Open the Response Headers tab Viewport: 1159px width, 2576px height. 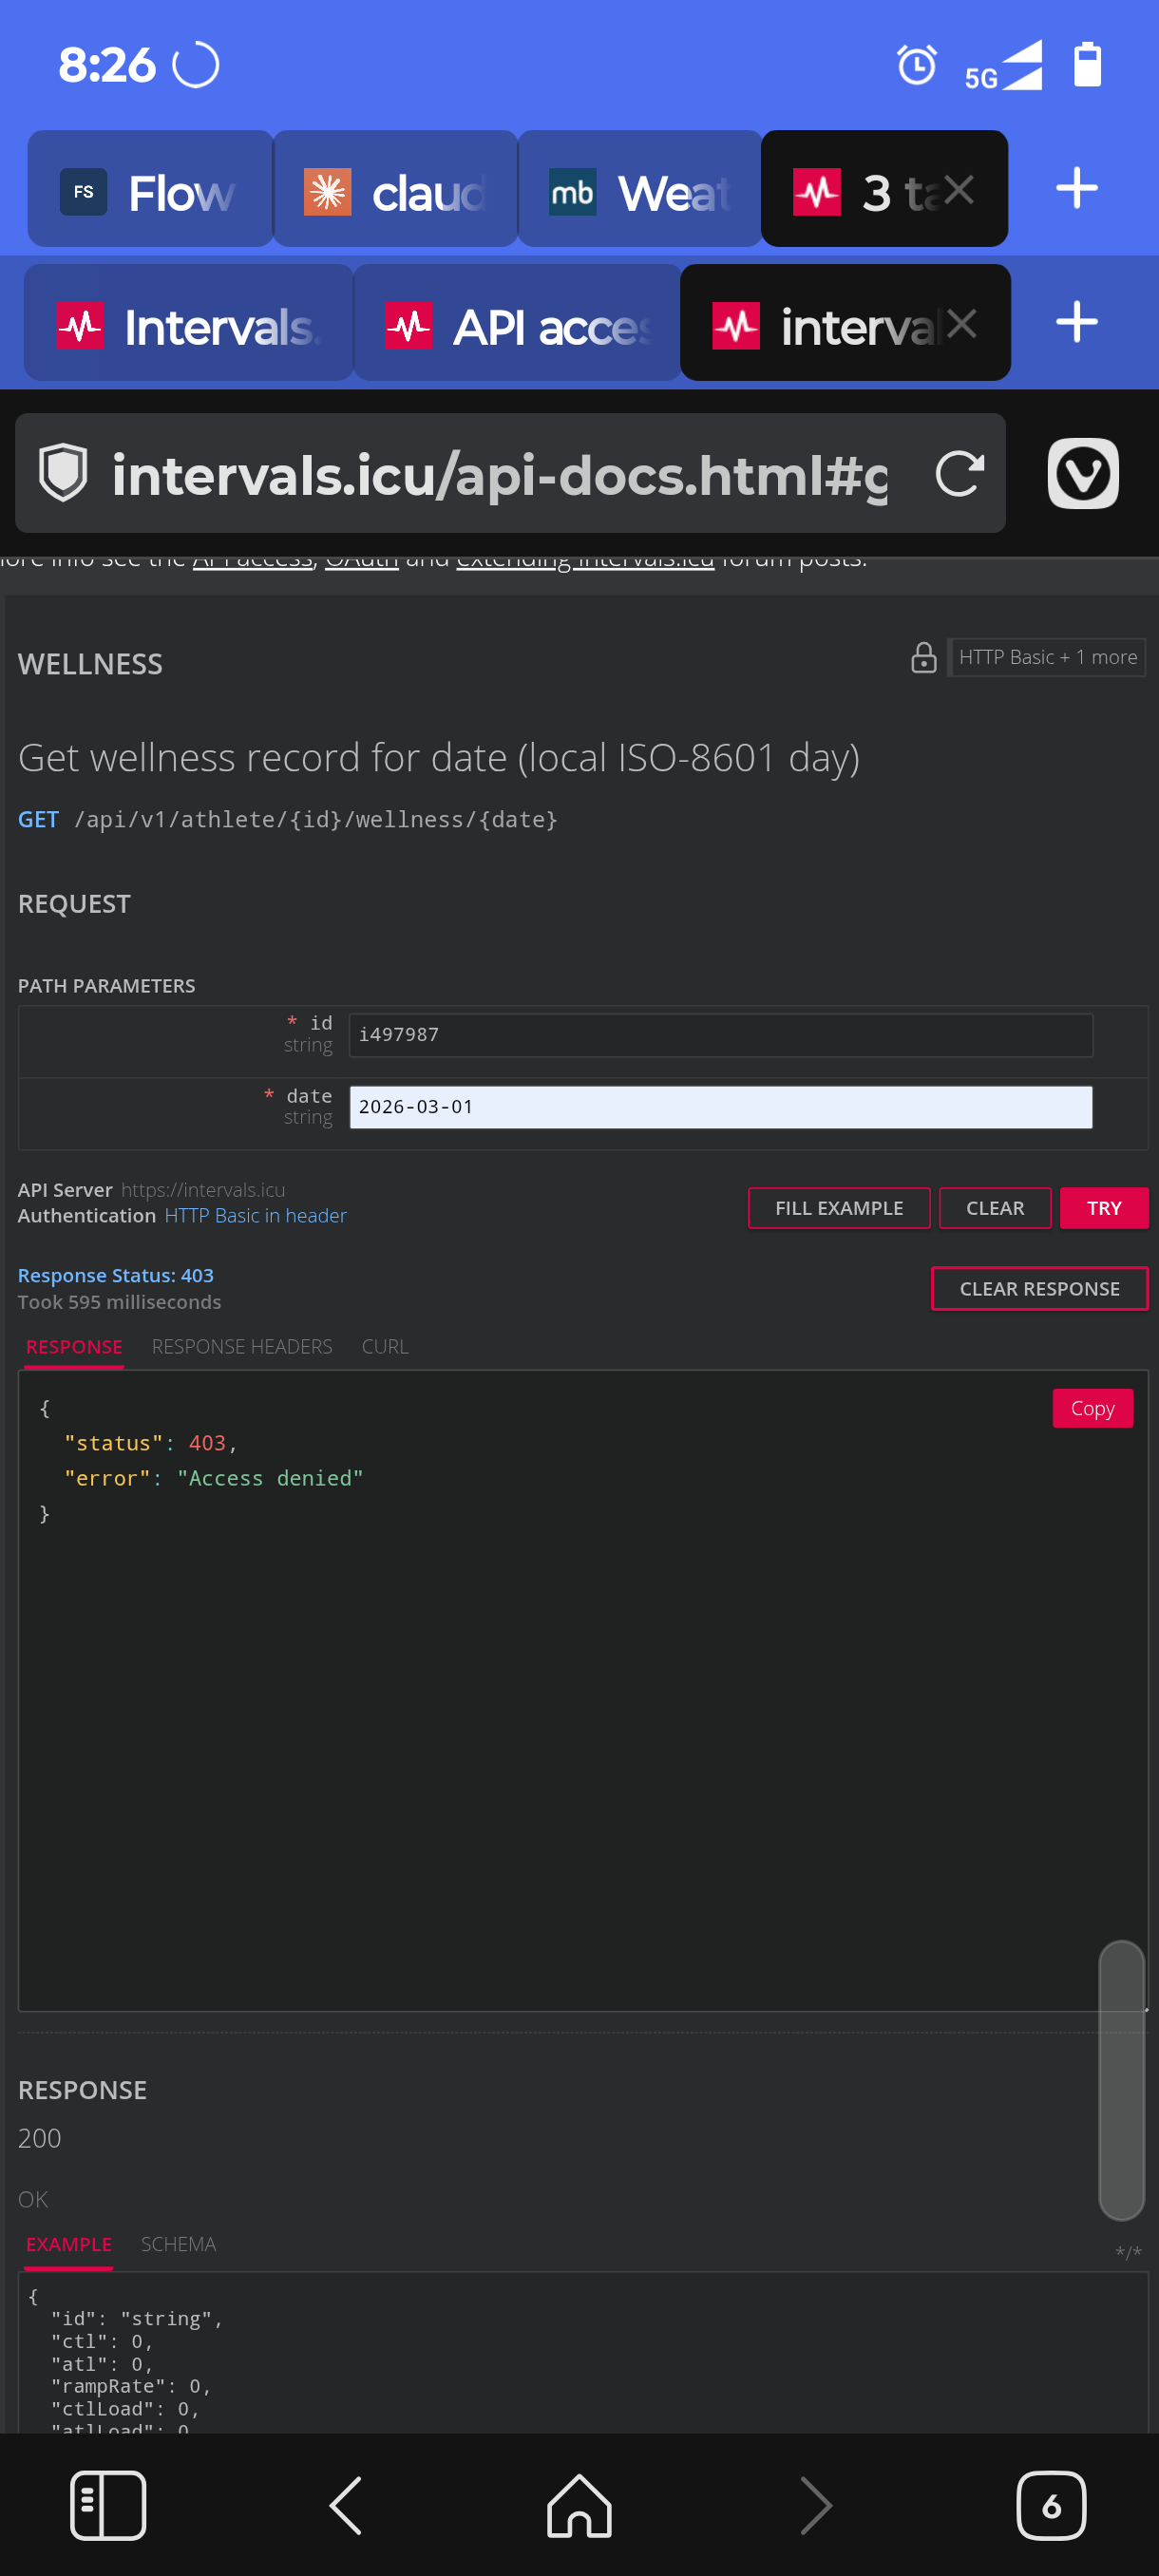tap(242, 1346)
